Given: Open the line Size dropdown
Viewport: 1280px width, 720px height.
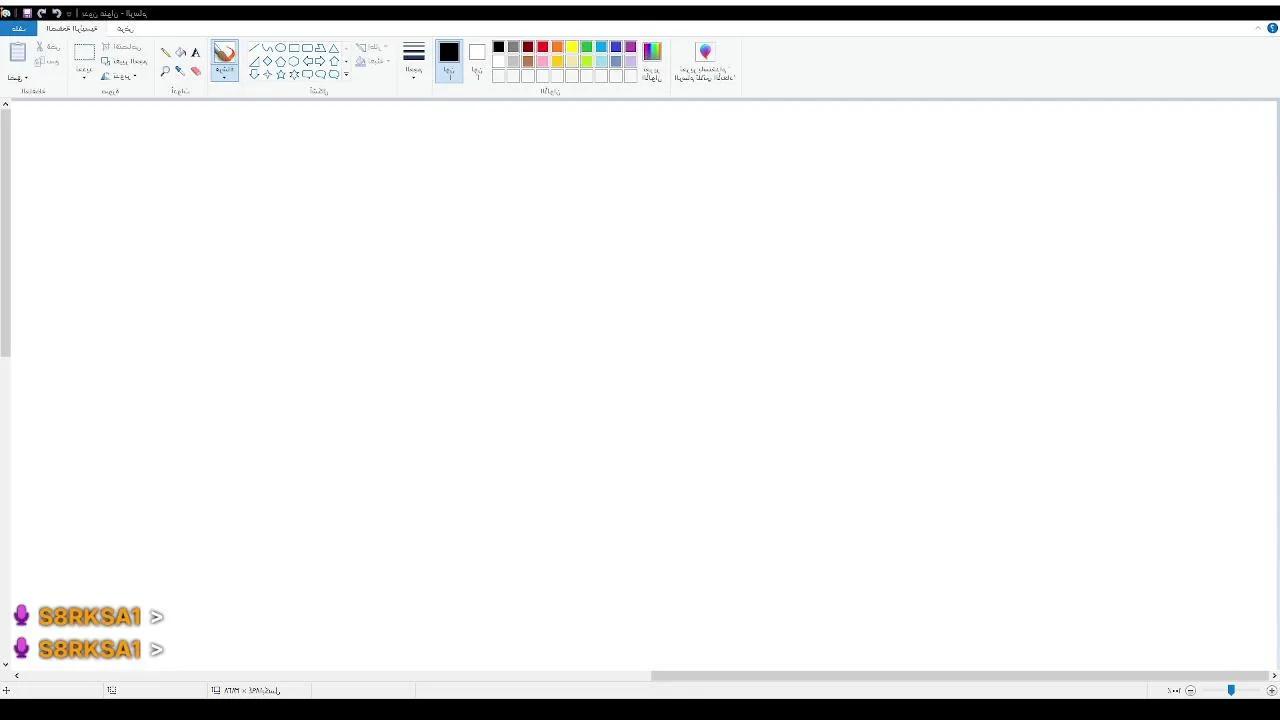Looking at the screenshot, I should click(x=414, y=61).
